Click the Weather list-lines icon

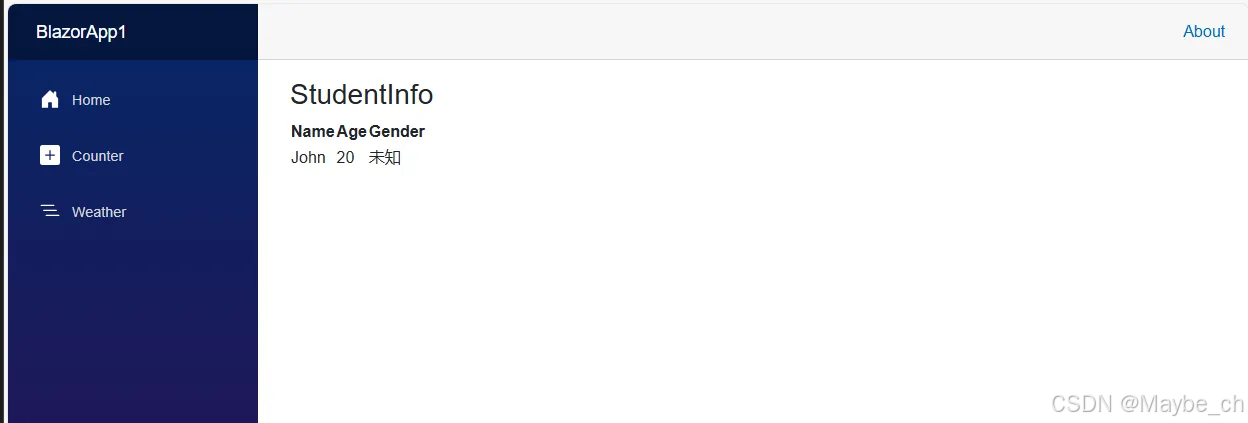49,211
